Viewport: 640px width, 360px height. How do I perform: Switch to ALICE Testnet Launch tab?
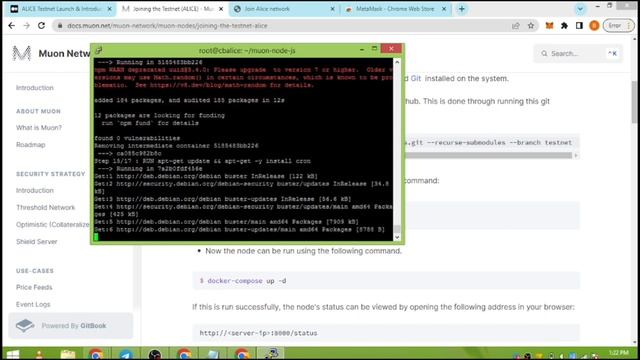(61, 9)
